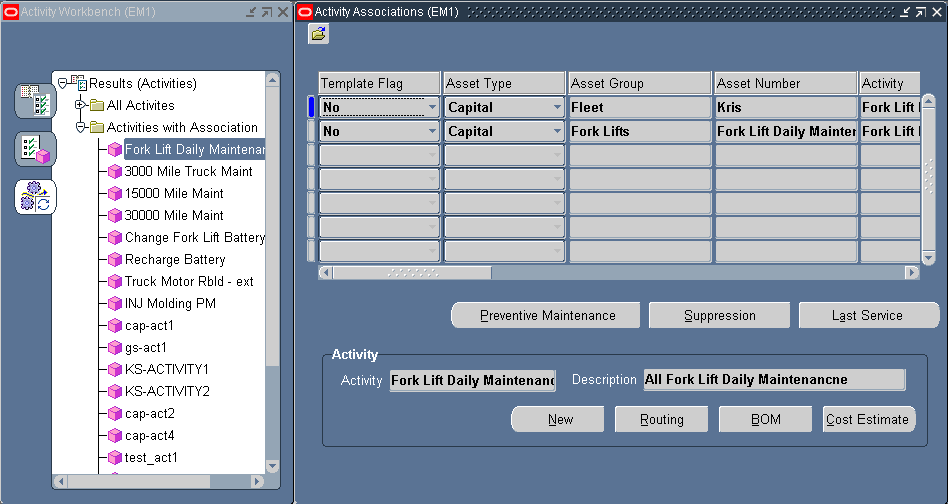Open Asset Type dropdown in Fleet row
The image size is (948, 504).
557,108
